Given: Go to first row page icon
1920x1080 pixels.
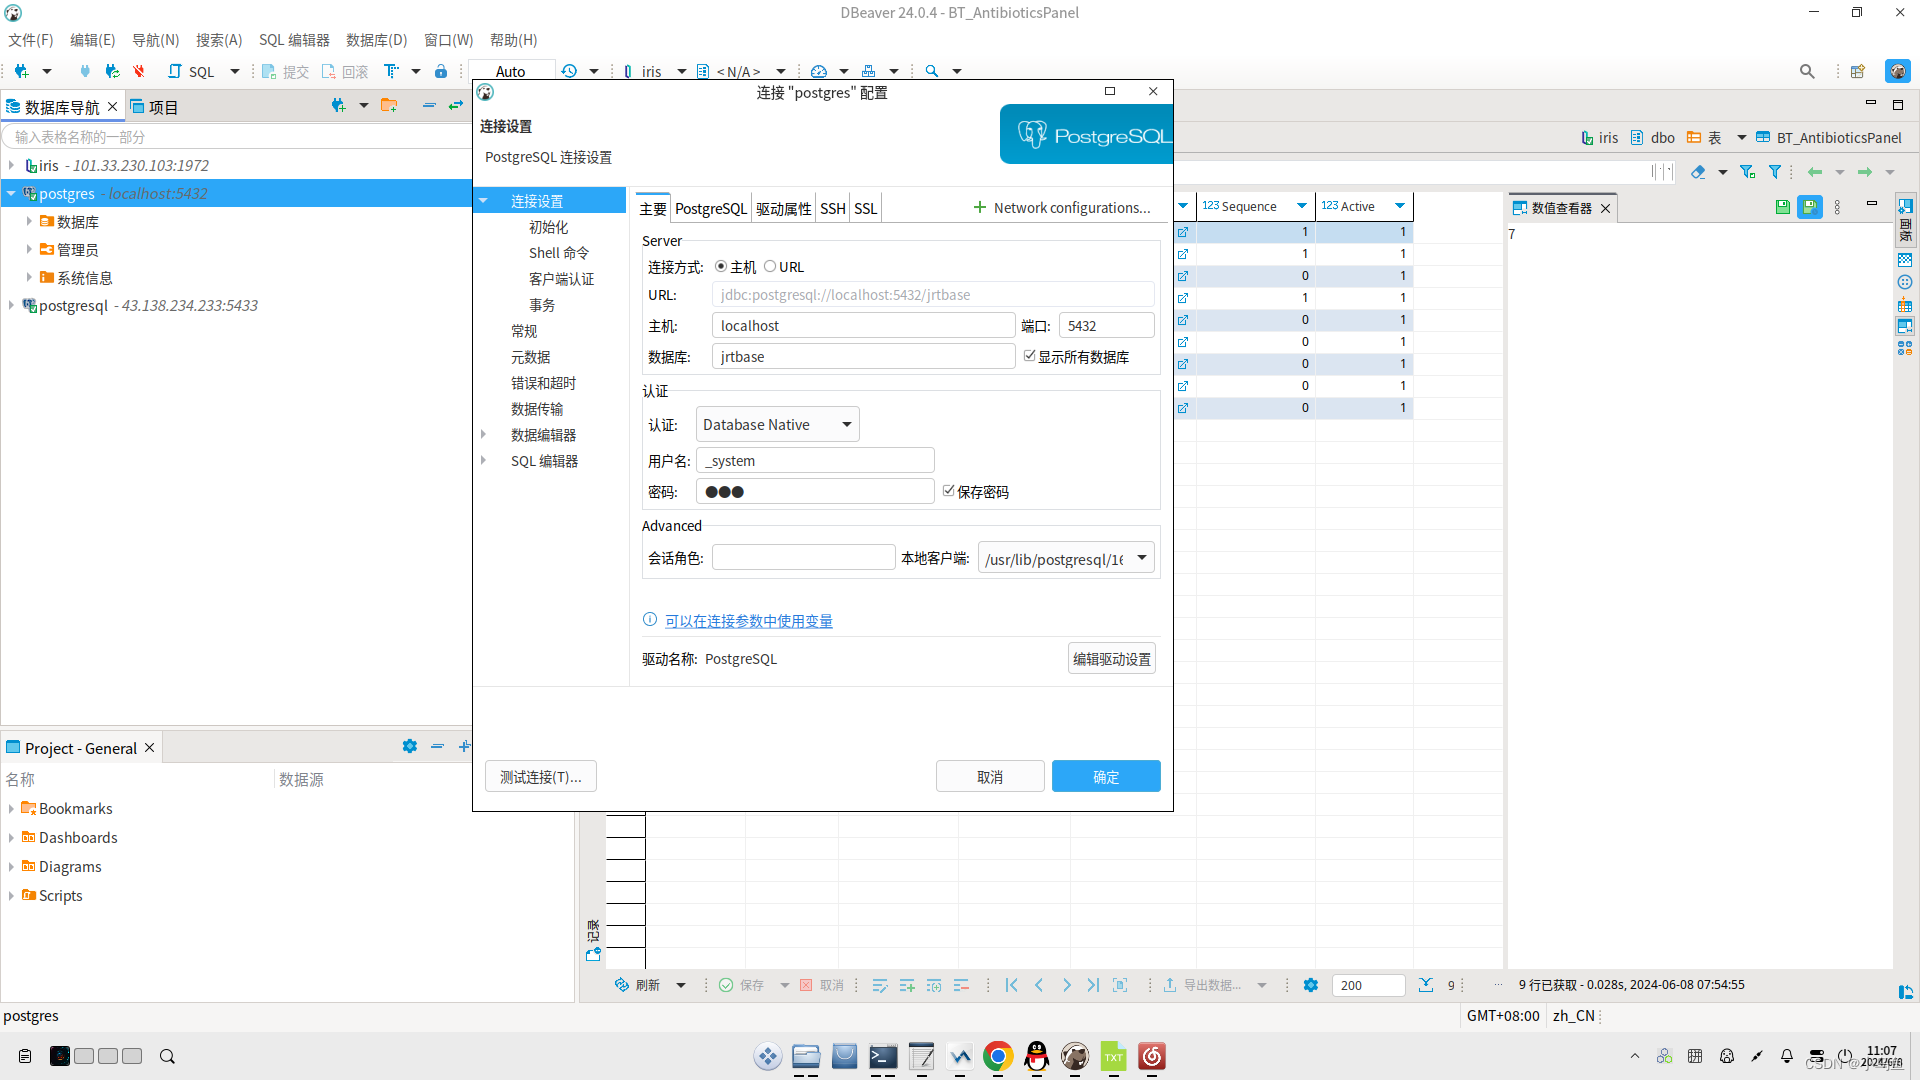Looking at the screenshot, I should [x=1012, y=985].
